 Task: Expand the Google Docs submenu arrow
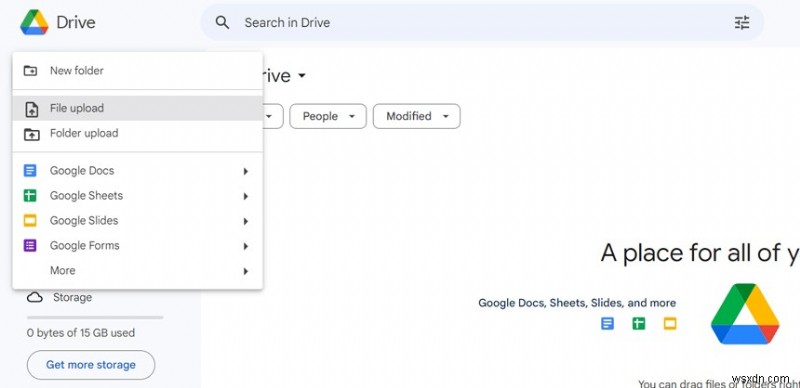point(245,172)
